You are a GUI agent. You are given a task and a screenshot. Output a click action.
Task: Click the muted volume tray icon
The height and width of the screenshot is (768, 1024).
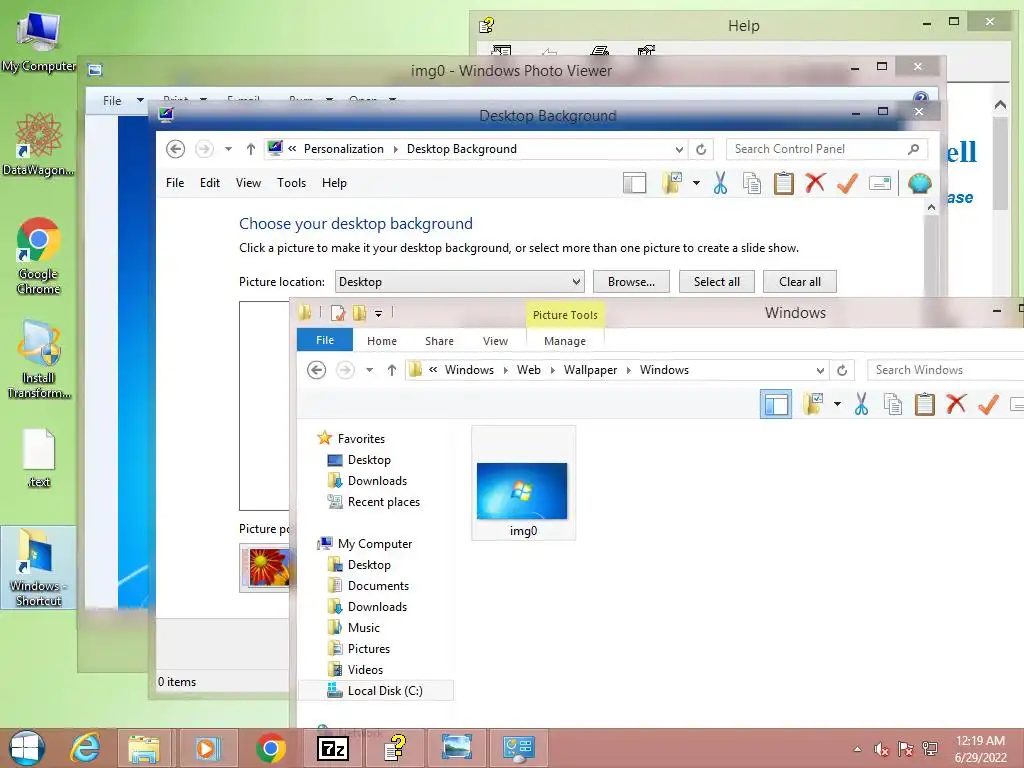pos(881,749)
